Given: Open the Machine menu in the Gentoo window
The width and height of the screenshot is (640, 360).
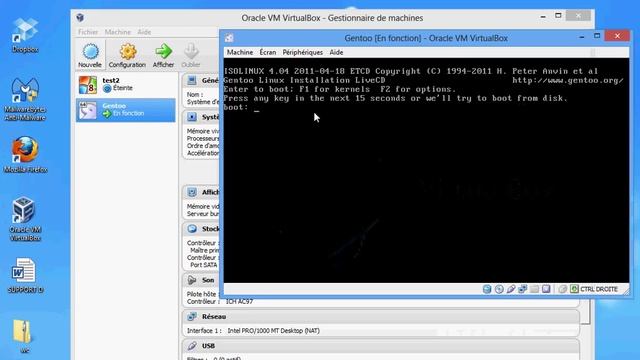Looking at the screenshot, I should click(240, 52).
